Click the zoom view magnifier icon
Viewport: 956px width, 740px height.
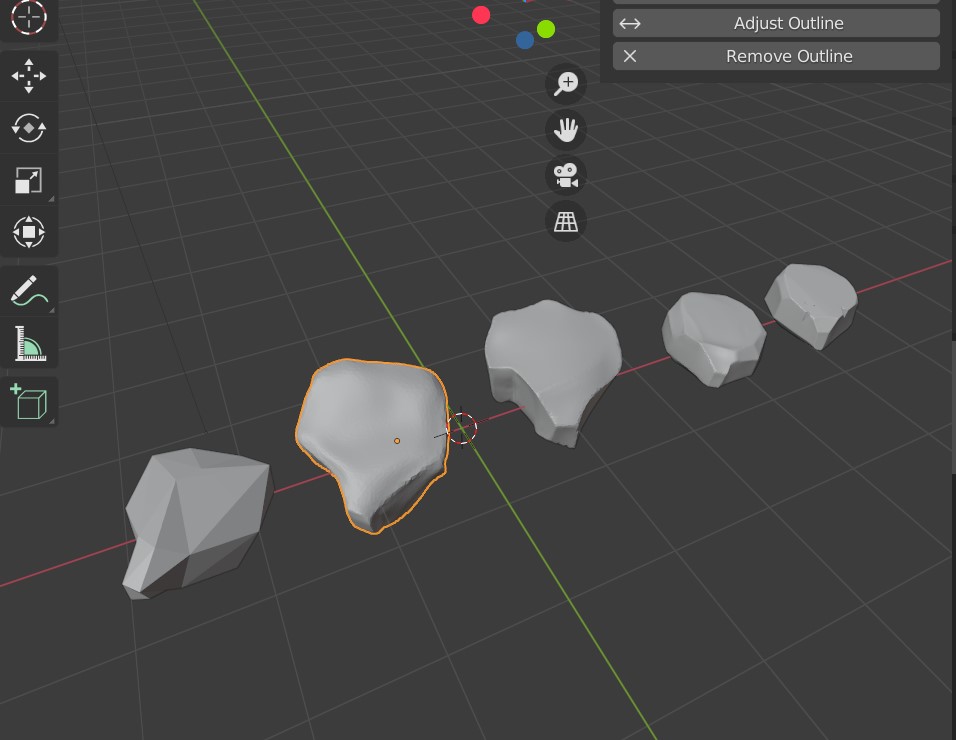[x=566, y=84]
